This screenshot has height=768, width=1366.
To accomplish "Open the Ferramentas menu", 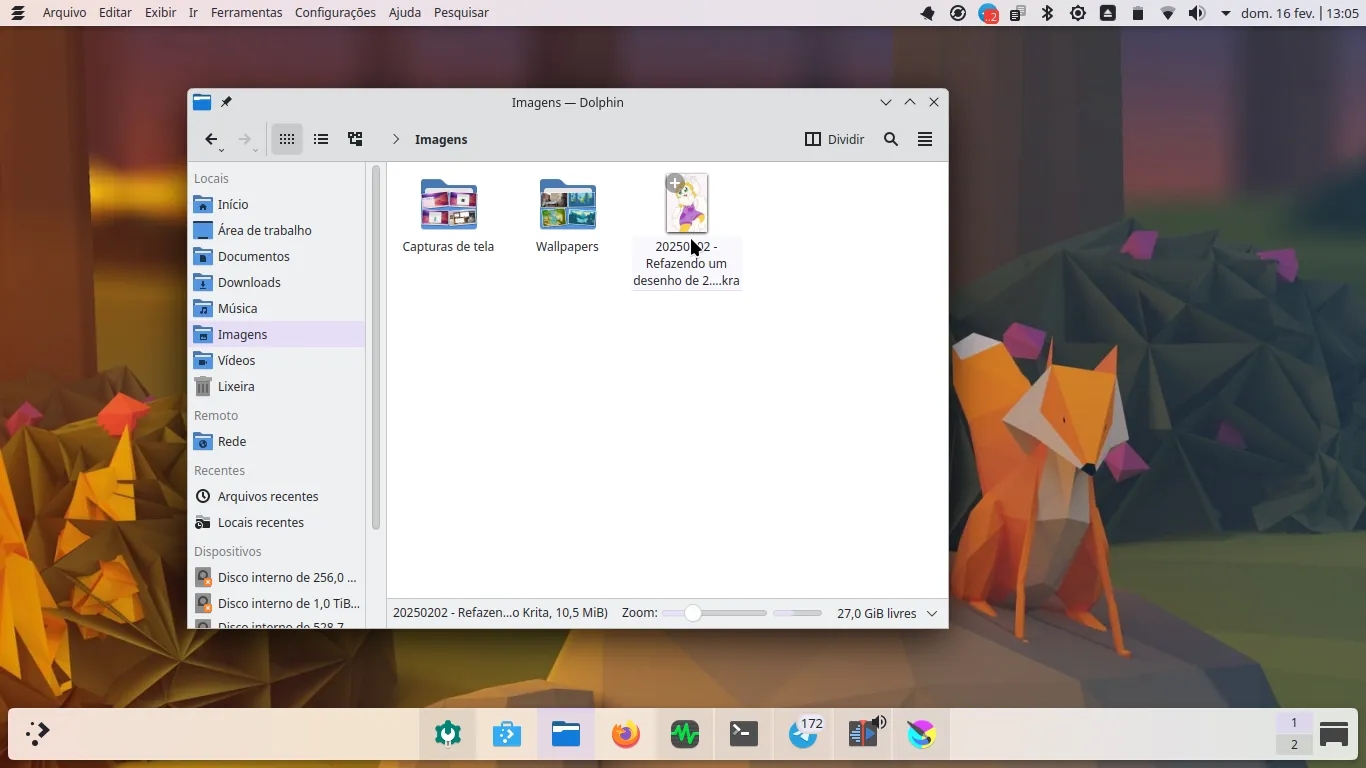I will click(x=246, y=13).
